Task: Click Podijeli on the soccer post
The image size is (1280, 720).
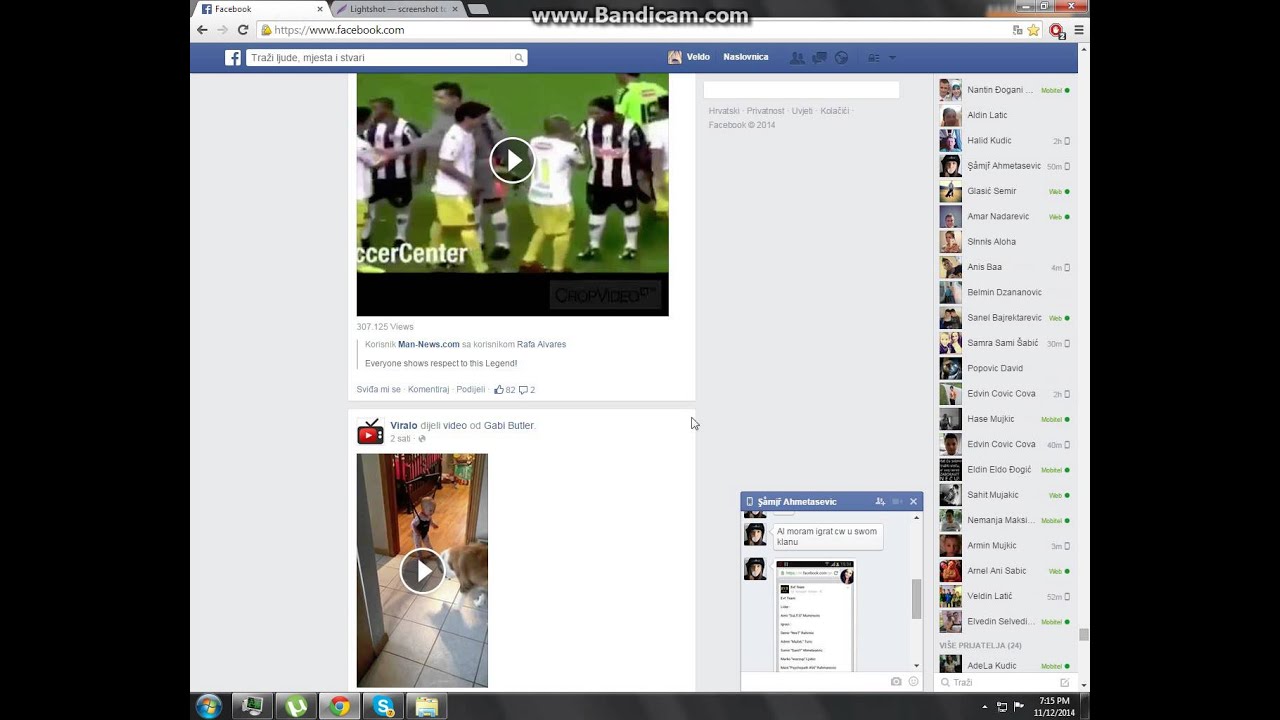Action: 471,389
